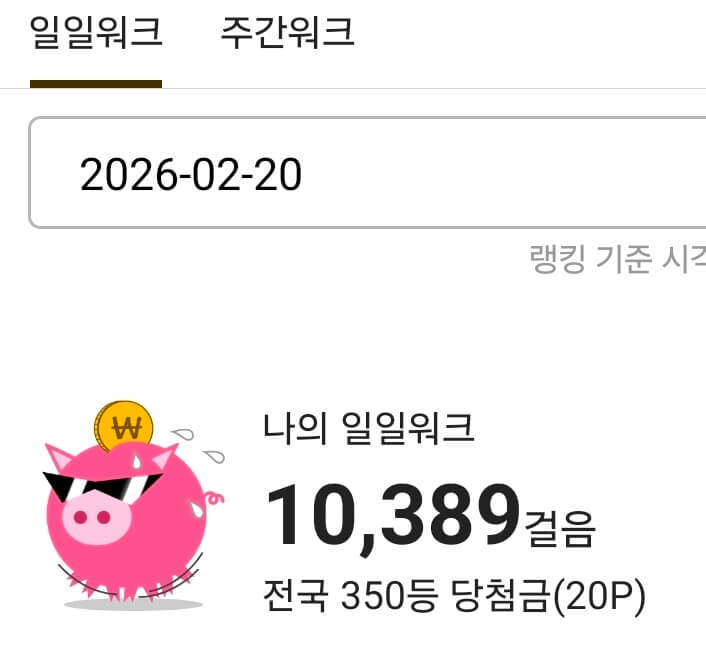The width and height of the screenshot is (706, 658).
Task: Switch to the 주간워크 tab
Action: [287, 32]
